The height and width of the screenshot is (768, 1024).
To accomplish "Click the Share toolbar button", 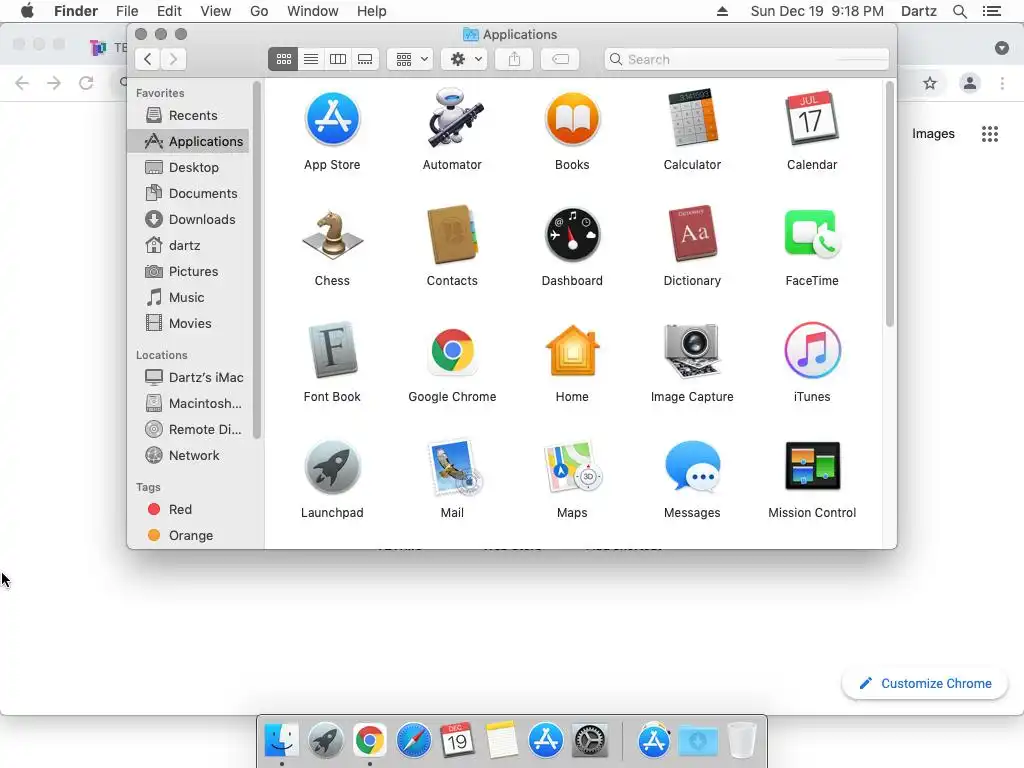I will 515,59.
